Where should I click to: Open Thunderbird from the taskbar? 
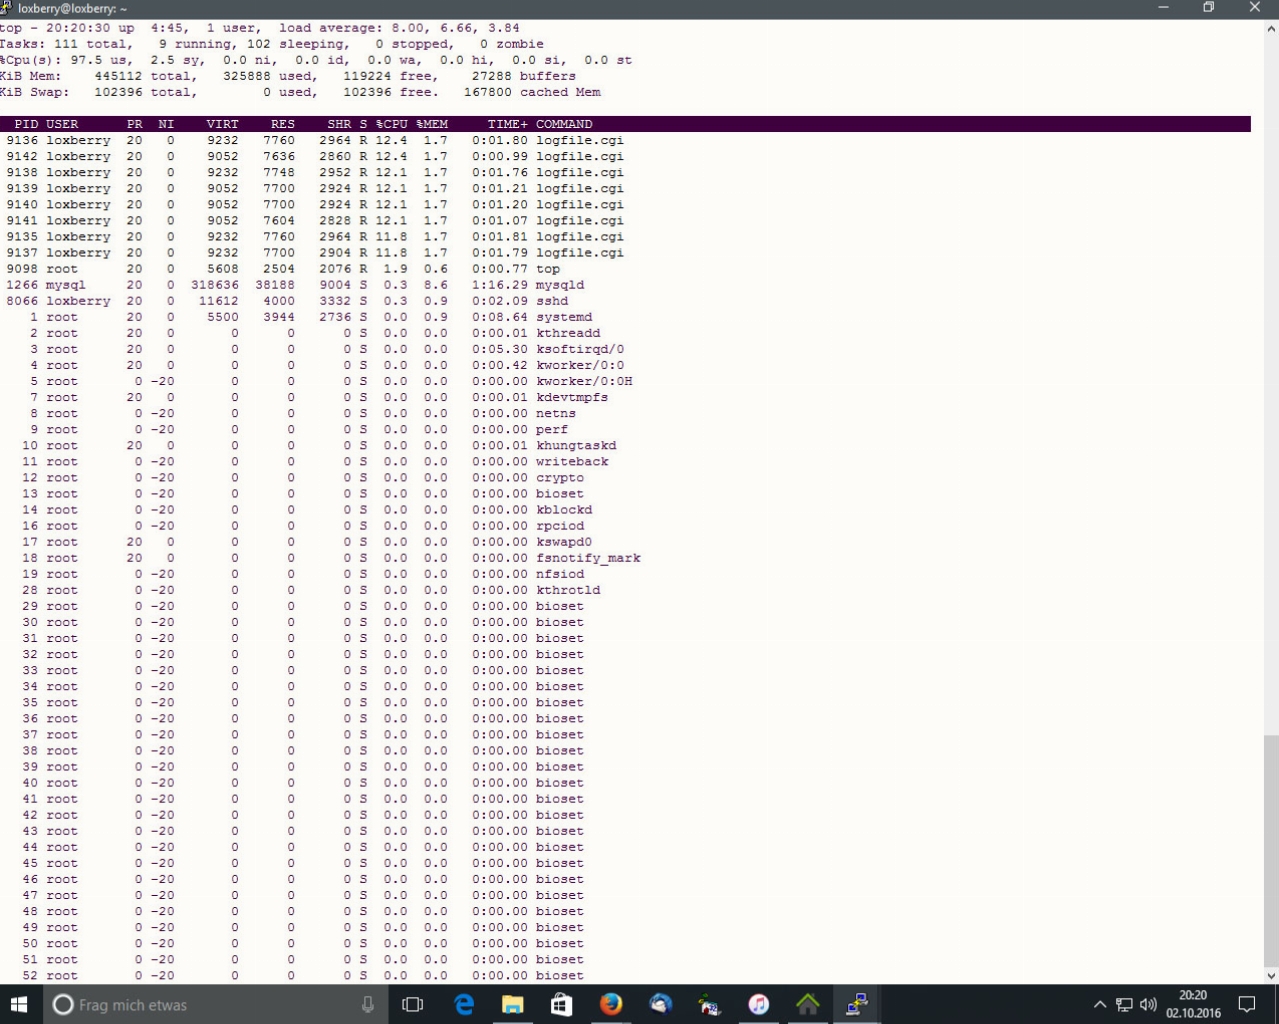(x=660, y=1004)
